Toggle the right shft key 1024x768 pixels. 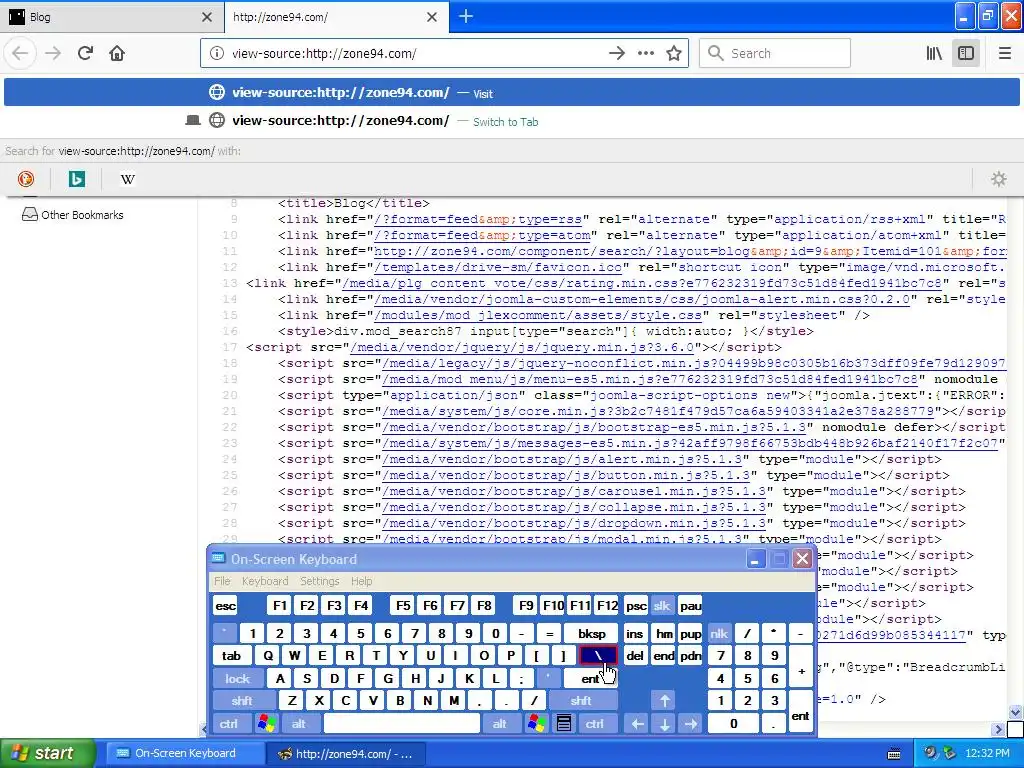[581, 701]
